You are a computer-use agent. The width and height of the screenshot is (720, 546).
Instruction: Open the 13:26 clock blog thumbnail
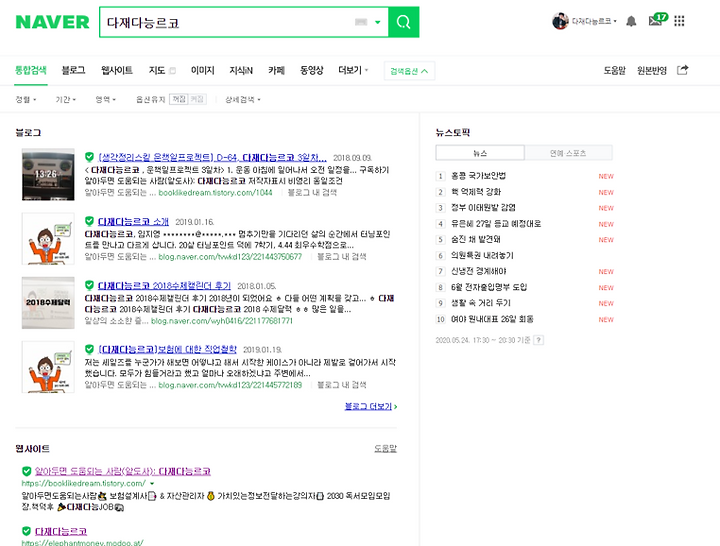pyautogui.click(x=48, y=174)
